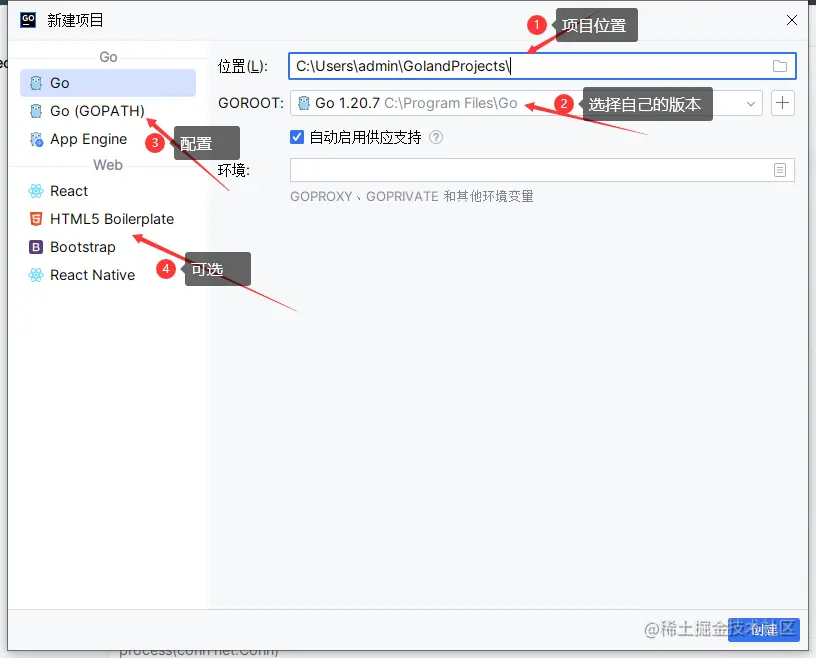Click the help question mark icon
This screenshot has height=658, width=816.
(436, 137)
